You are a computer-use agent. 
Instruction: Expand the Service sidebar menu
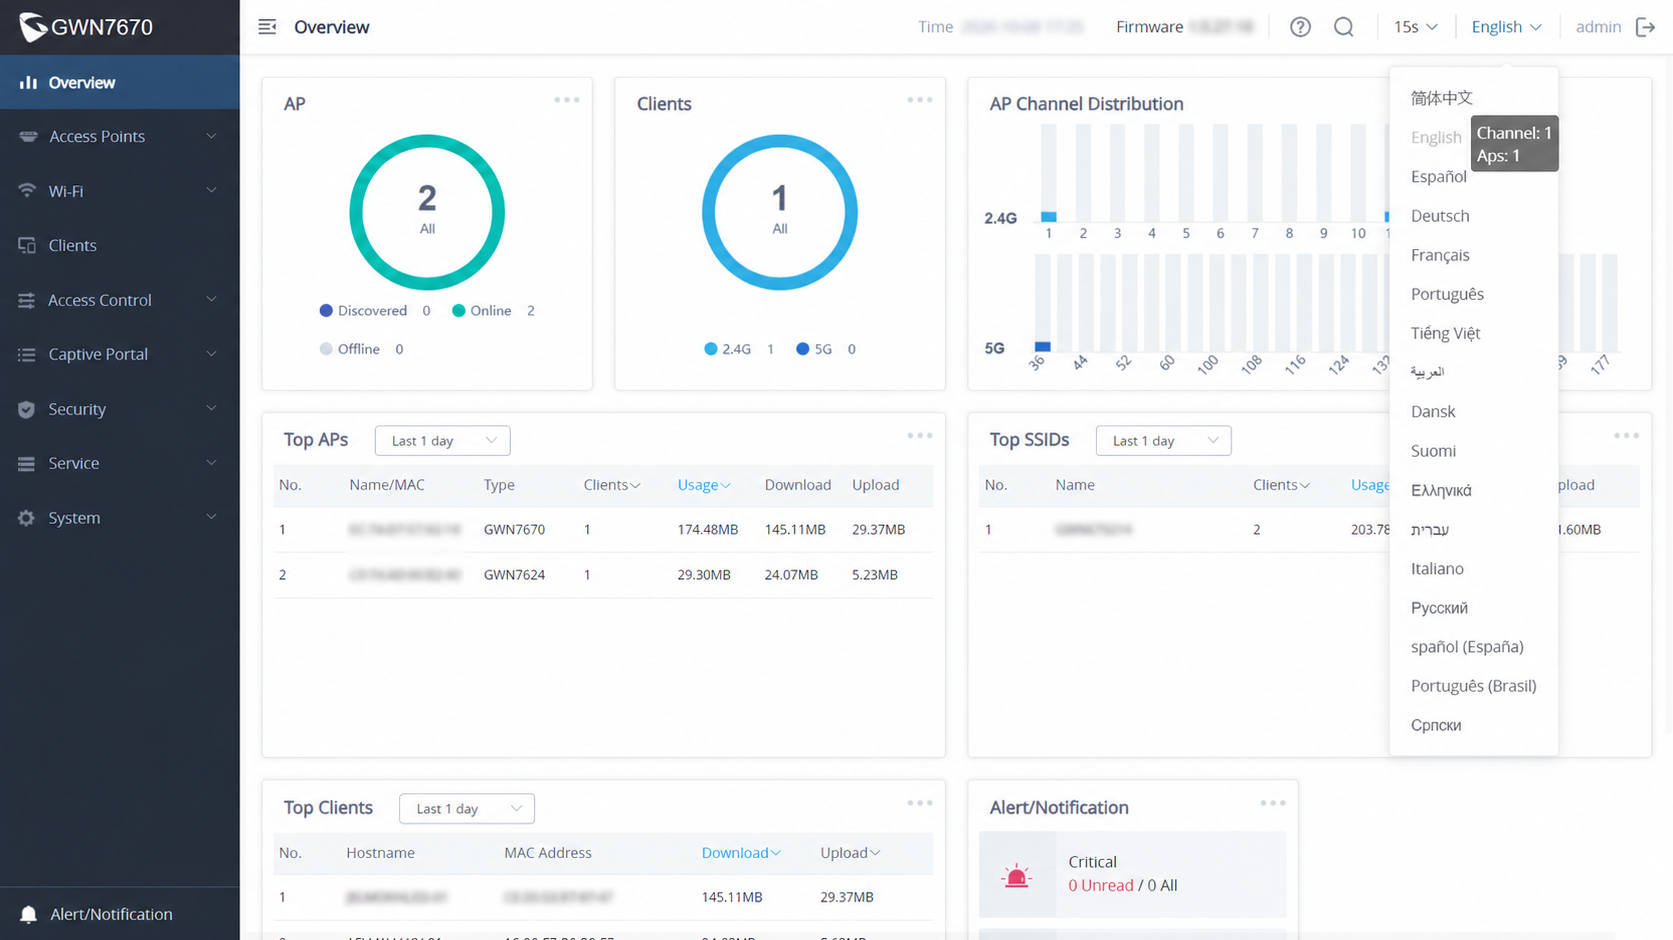[120, 463]
